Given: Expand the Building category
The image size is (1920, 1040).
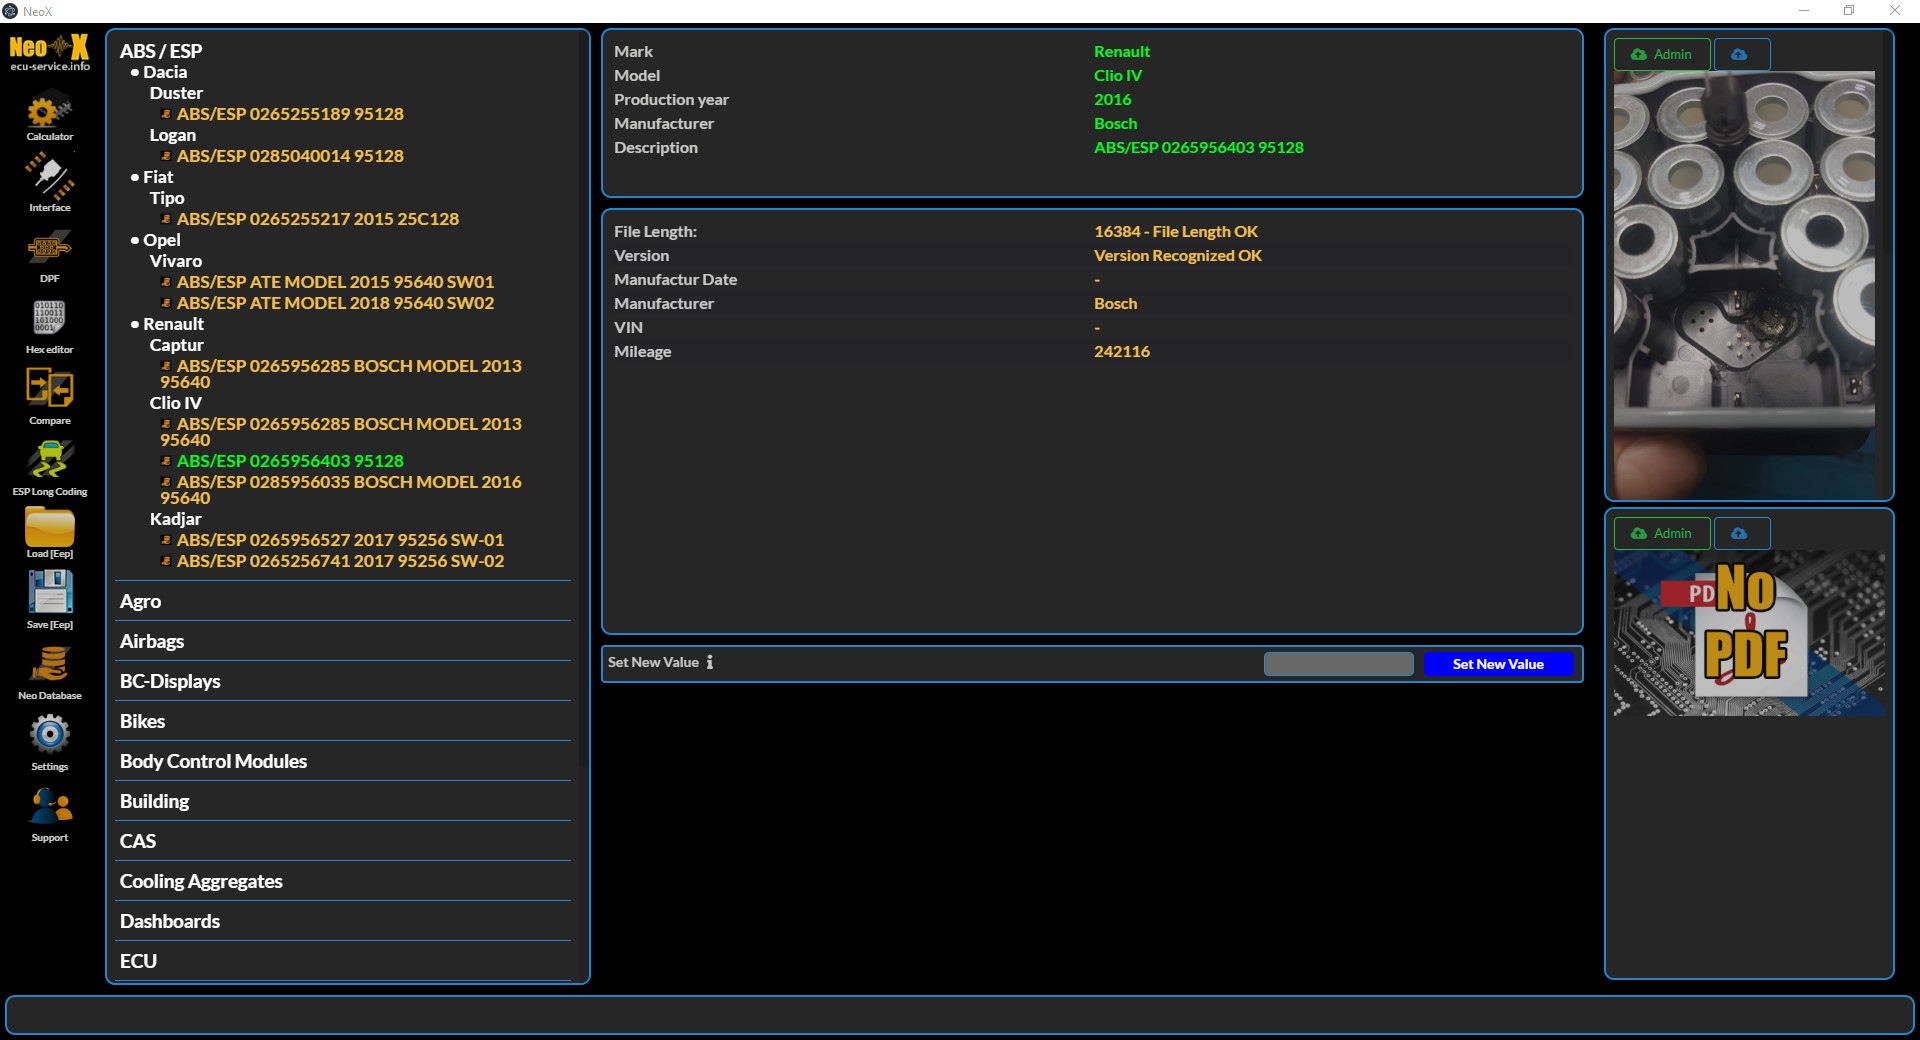Looking at the screenshot, I should coord(343,801).
